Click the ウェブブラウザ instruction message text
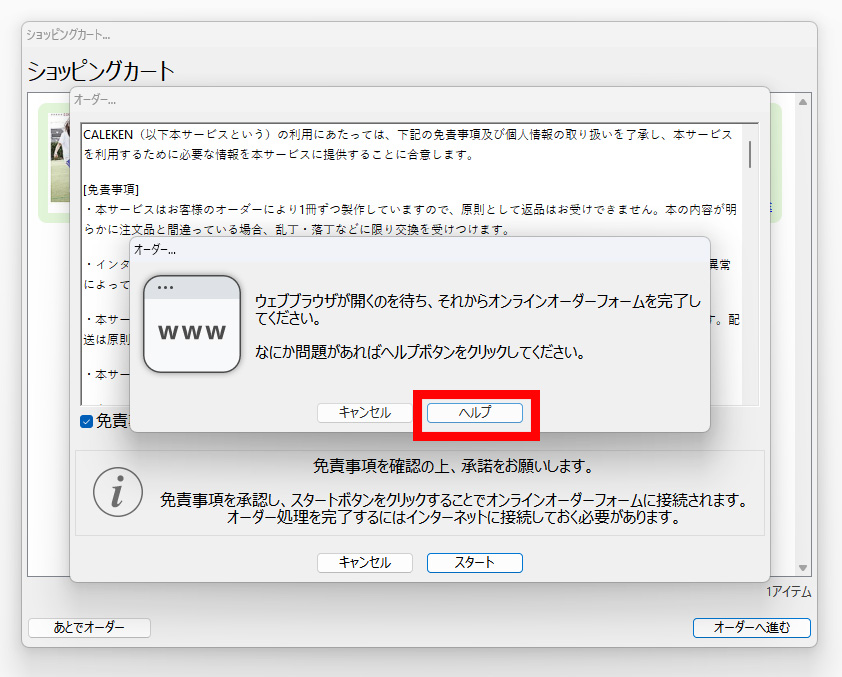The height and width of the screenshot is (677, 842). coord(478,310)
